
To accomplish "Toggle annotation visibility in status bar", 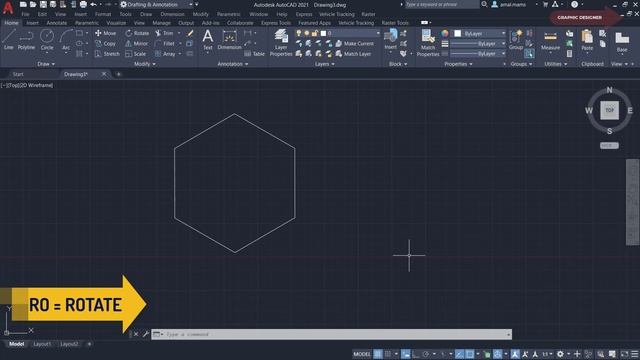I will tap(515, 354).
